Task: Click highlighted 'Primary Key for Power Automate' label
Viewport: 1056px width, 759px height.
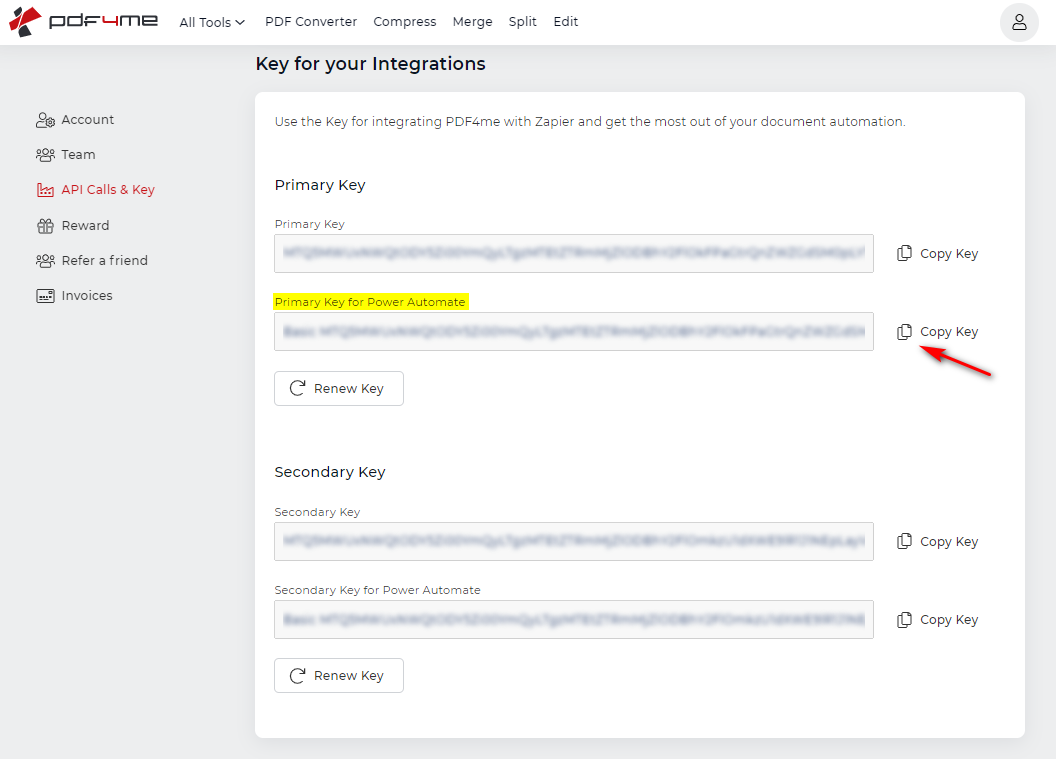Action: coord(370,302)
